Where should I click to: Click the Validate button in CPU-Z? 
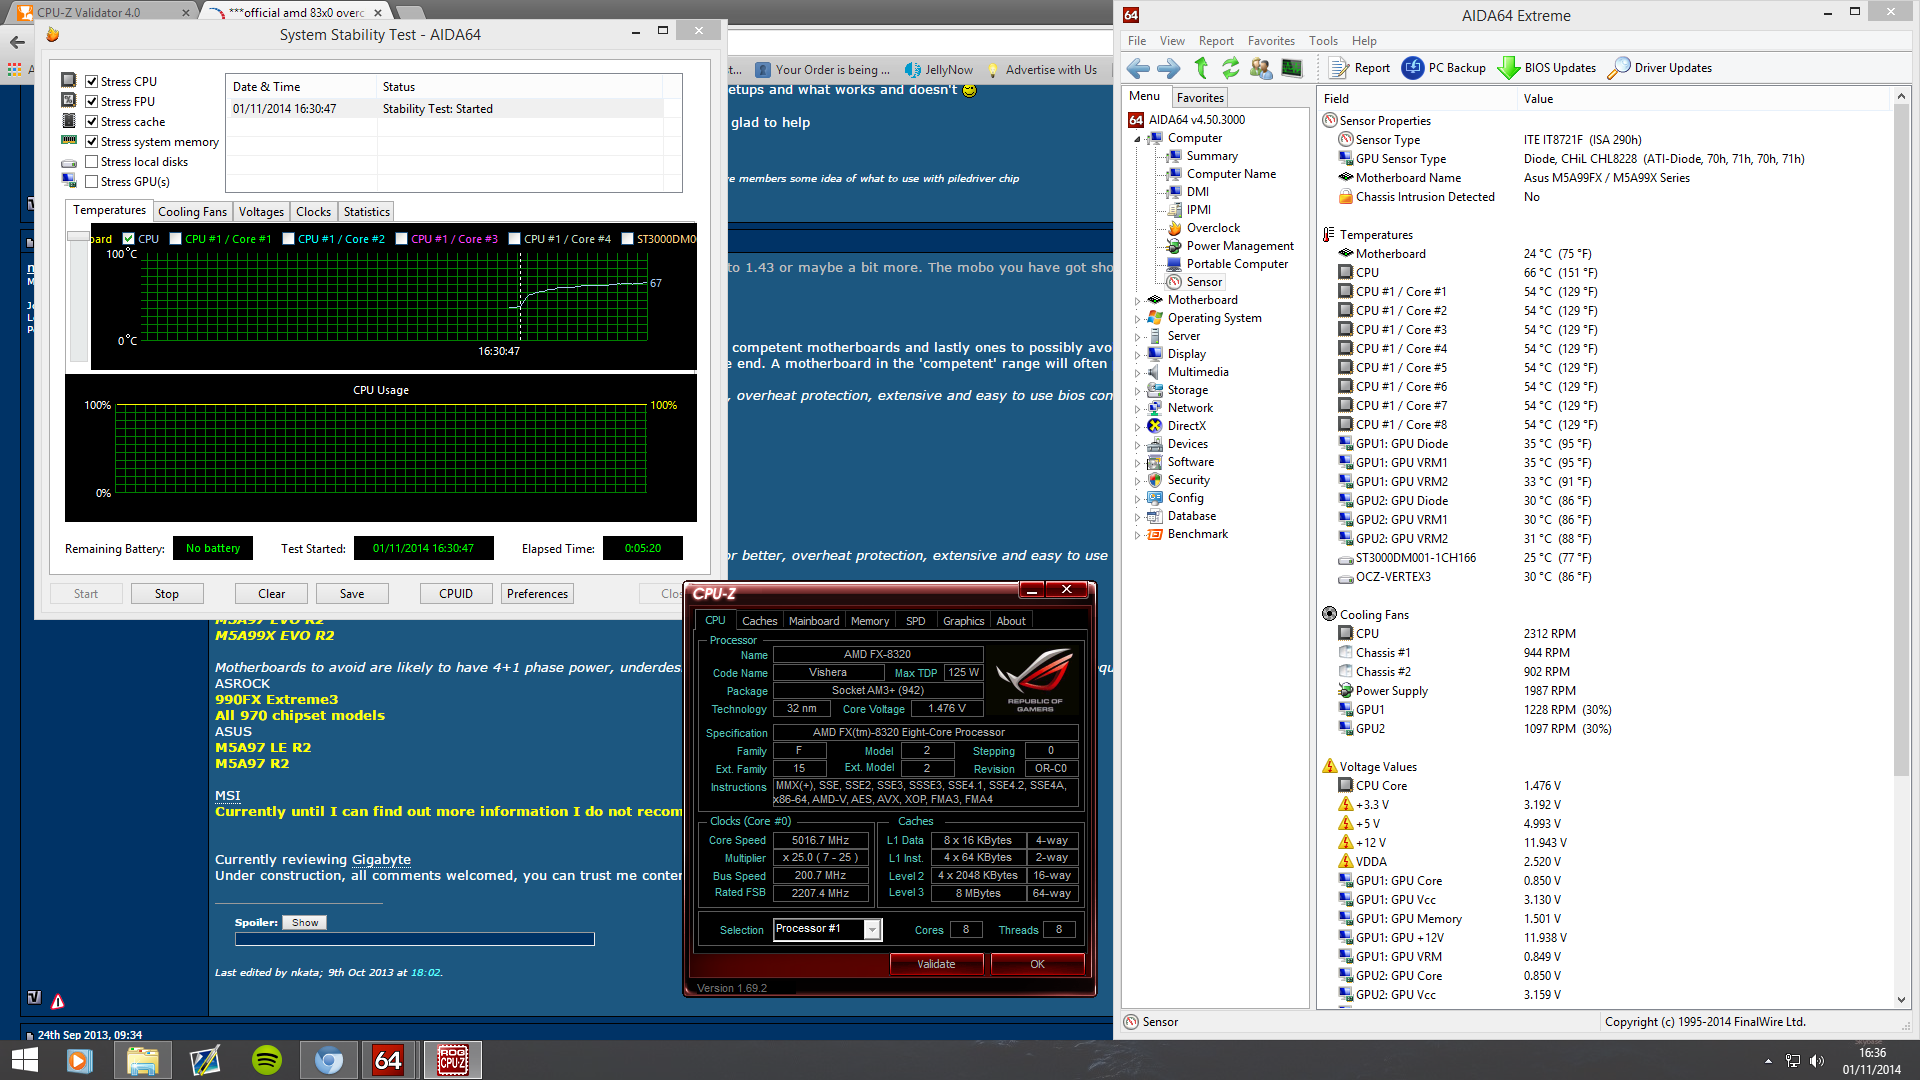[x=936, y=964]
